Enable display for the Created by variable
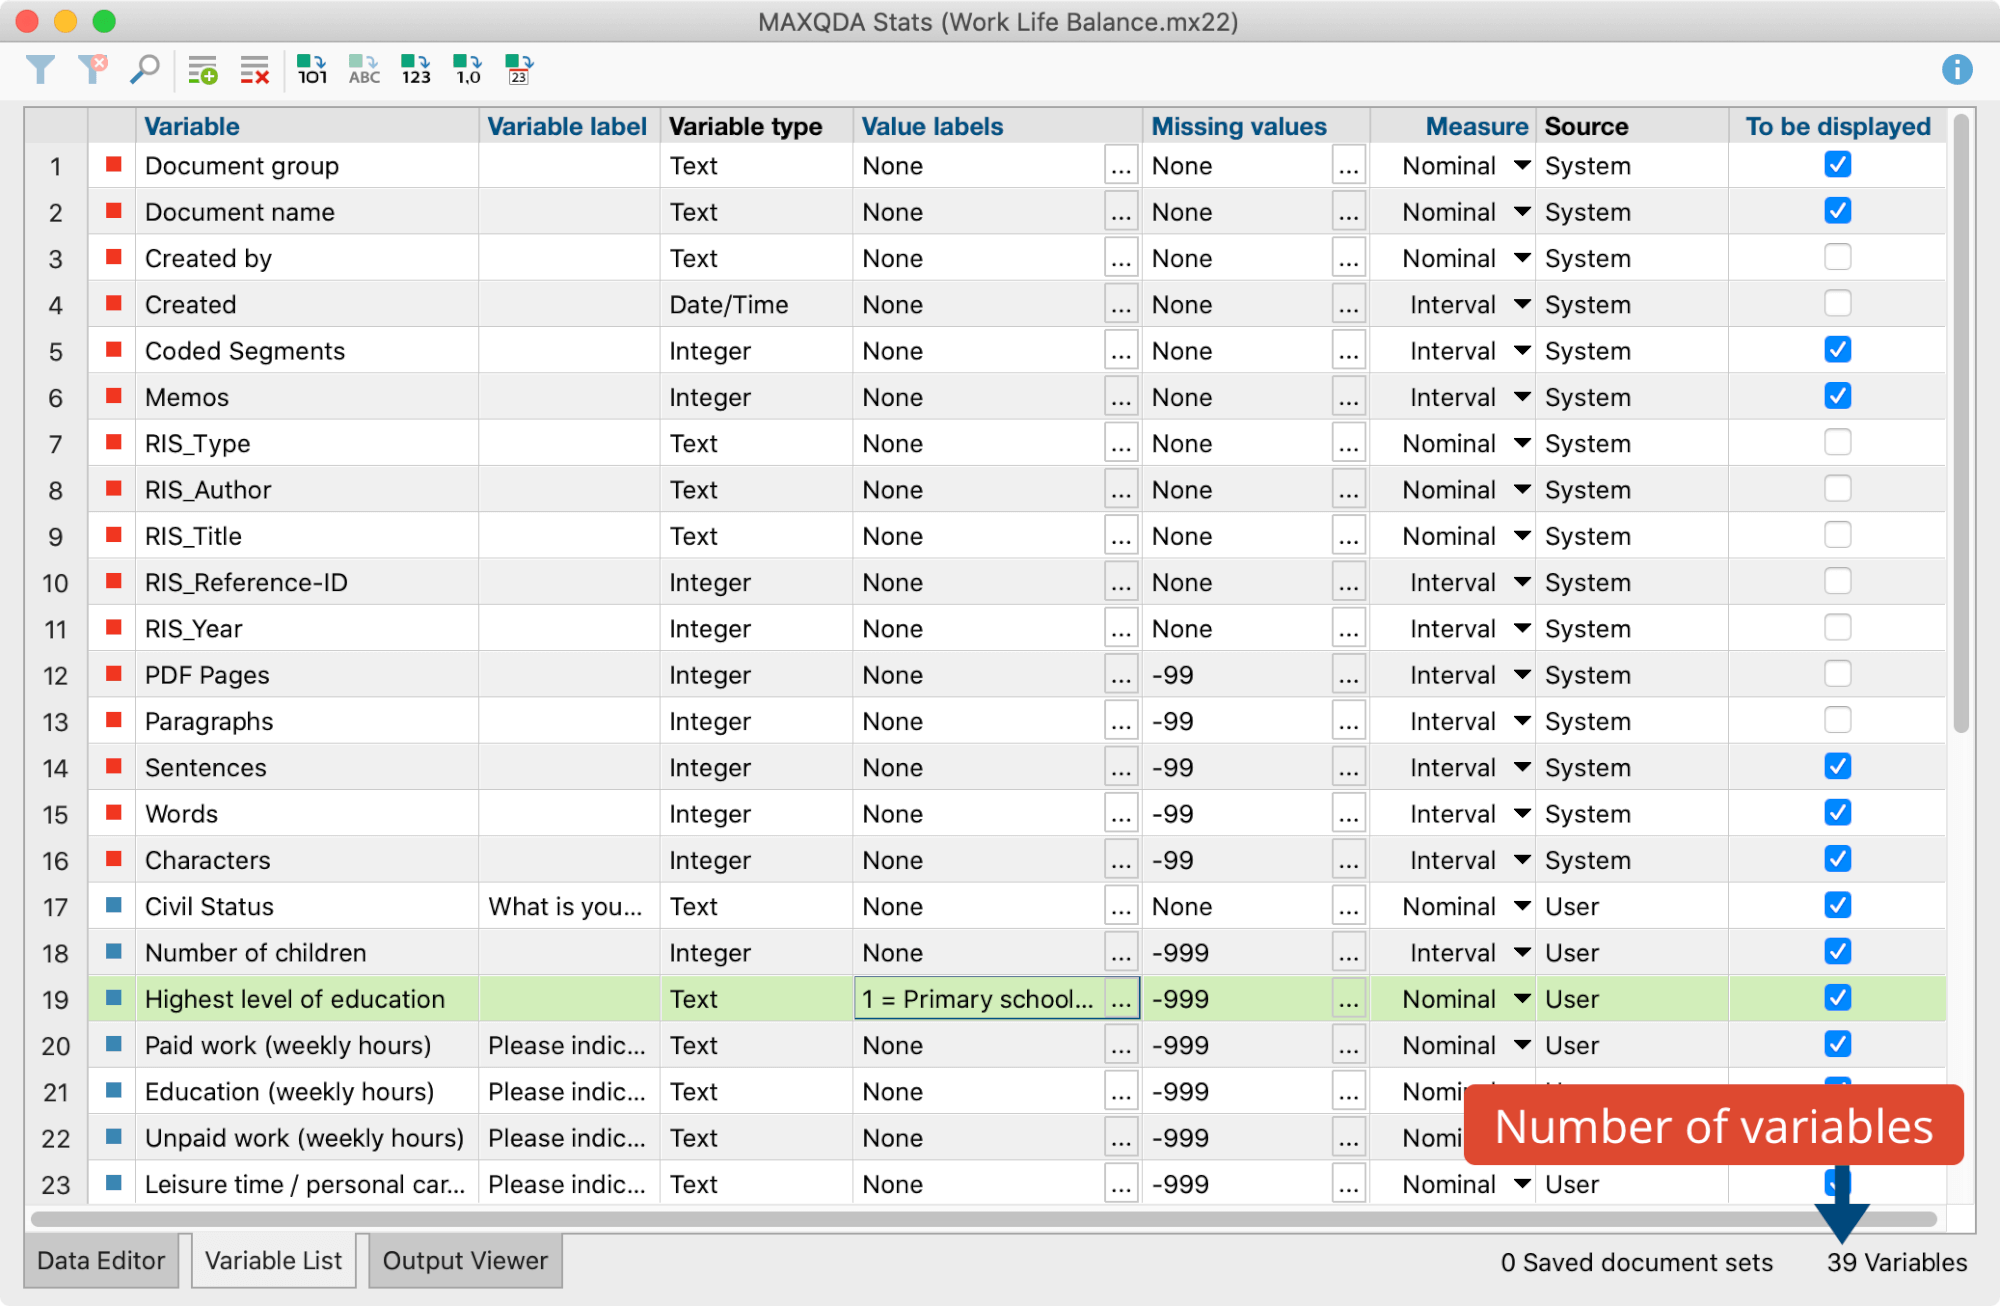The height and width of the screenshot is (1306, 2000). coord(1837,257)
